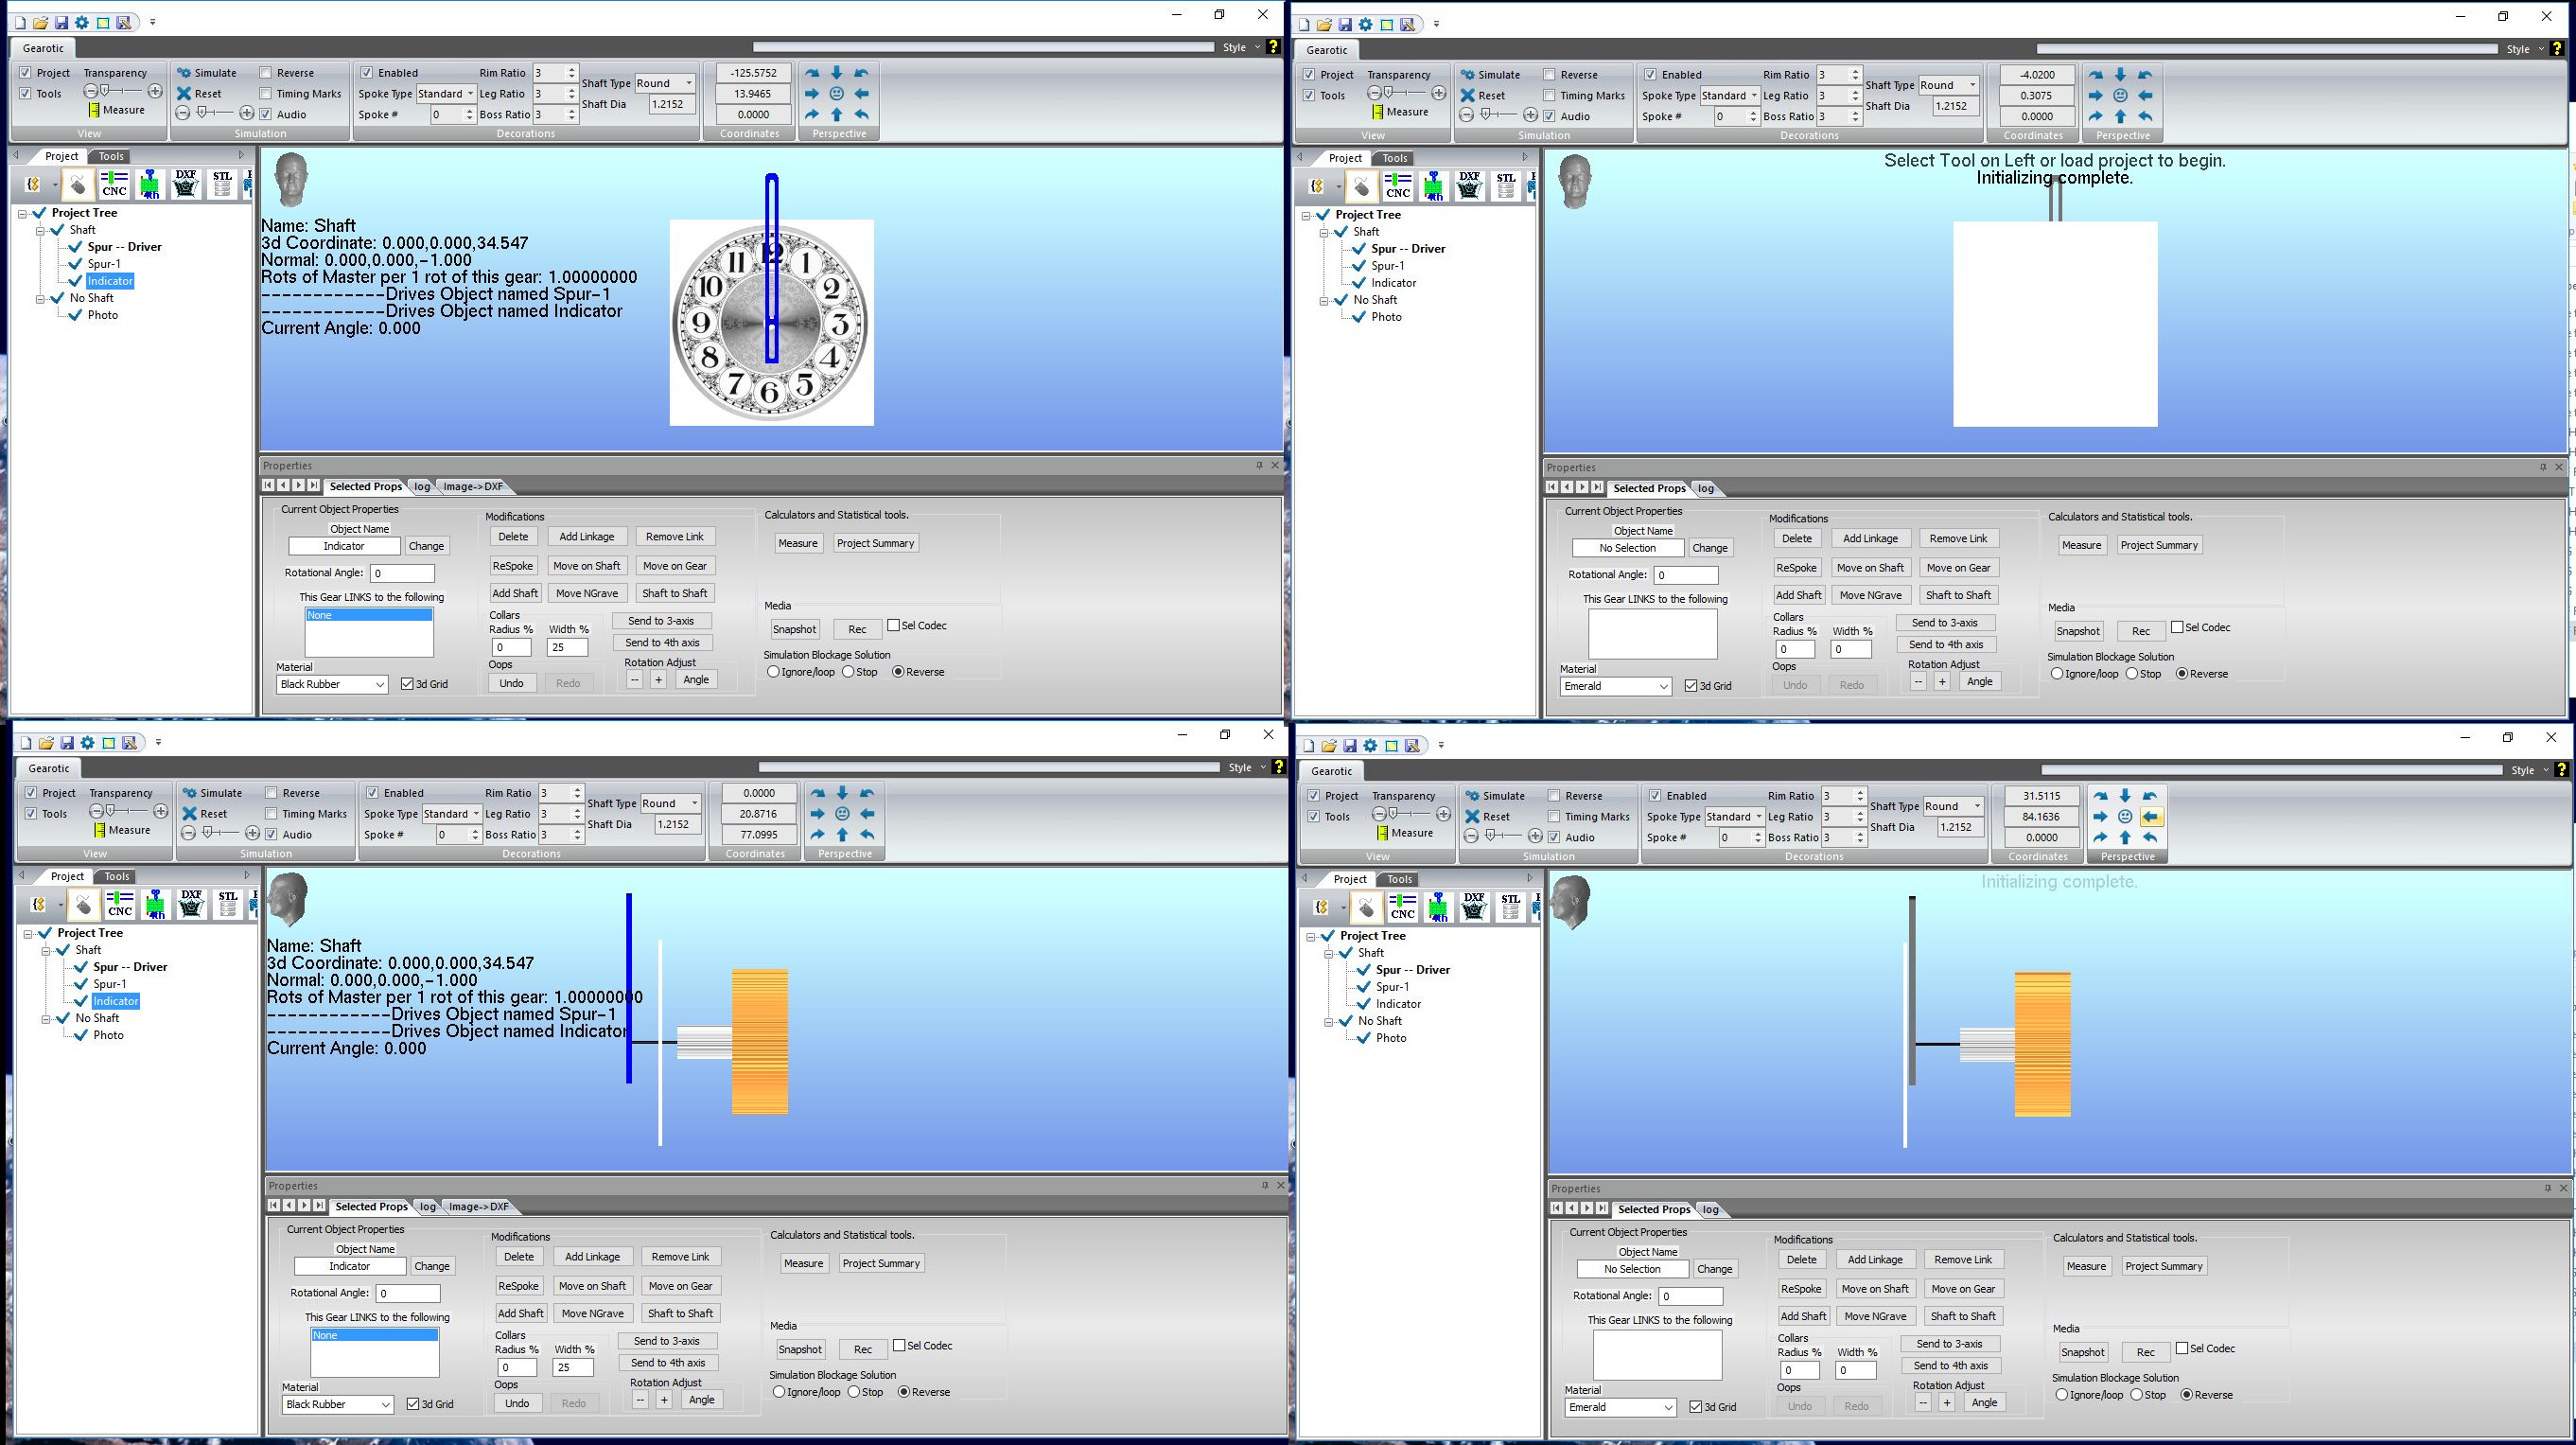
Task: Enable Timing Marks checkbox in top-left window
Action: pyautogui.click(x=266, y=94)
